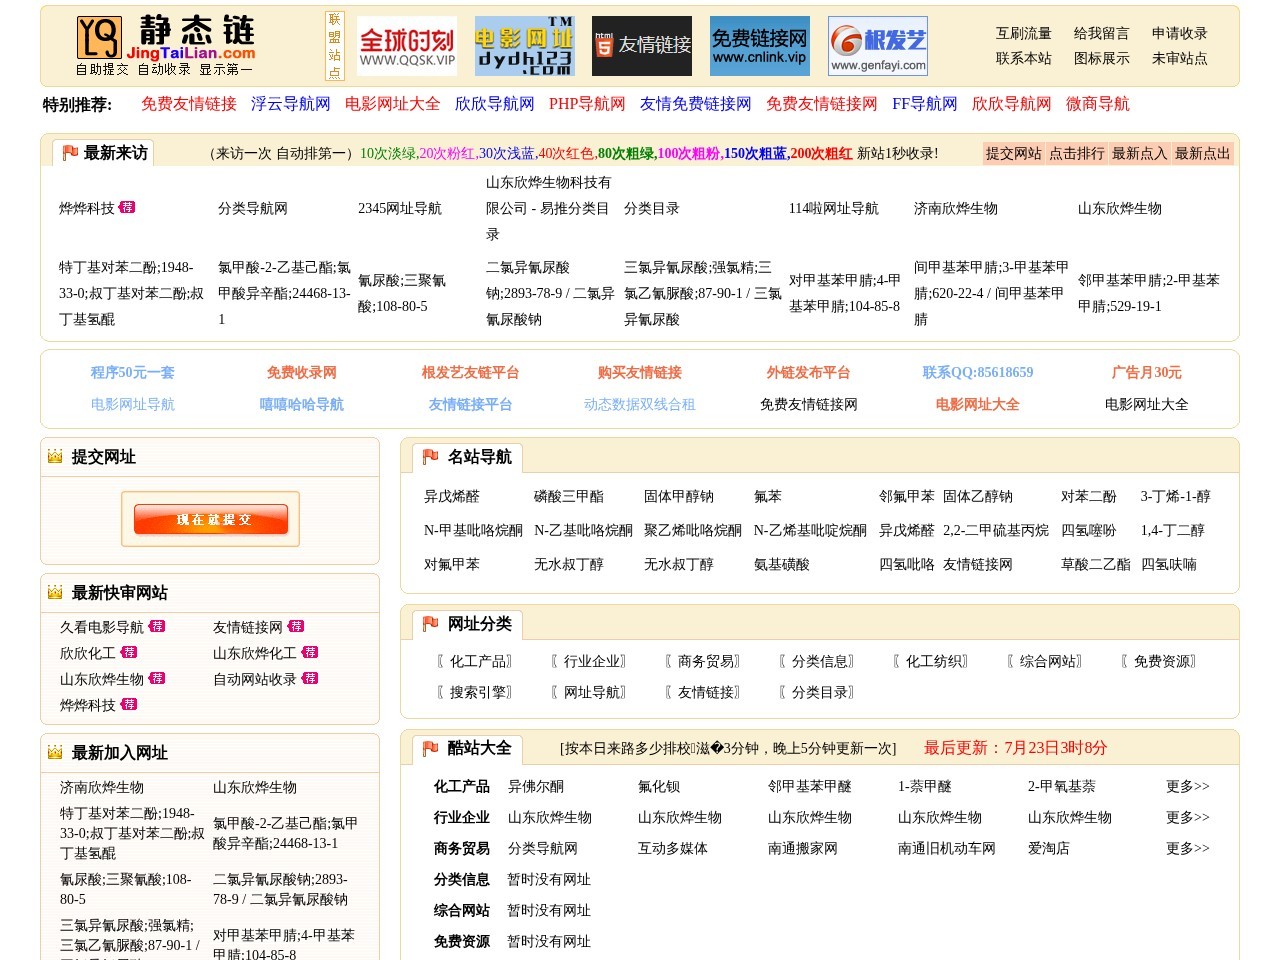Open the 爱淘店 link

point(1049,848)
